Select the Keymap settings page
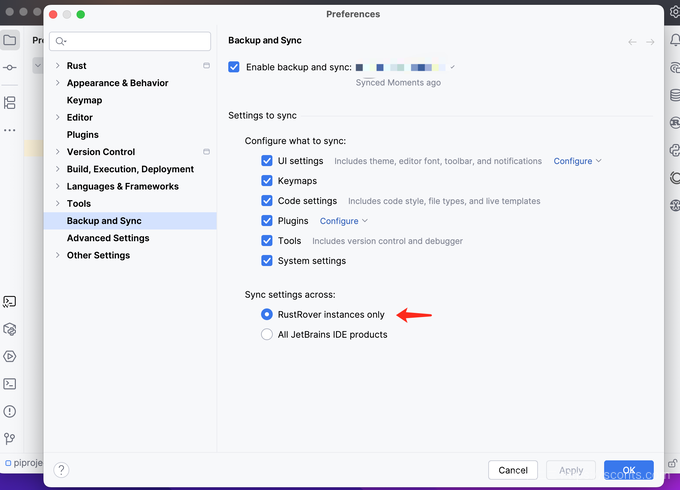 (85, 100)
